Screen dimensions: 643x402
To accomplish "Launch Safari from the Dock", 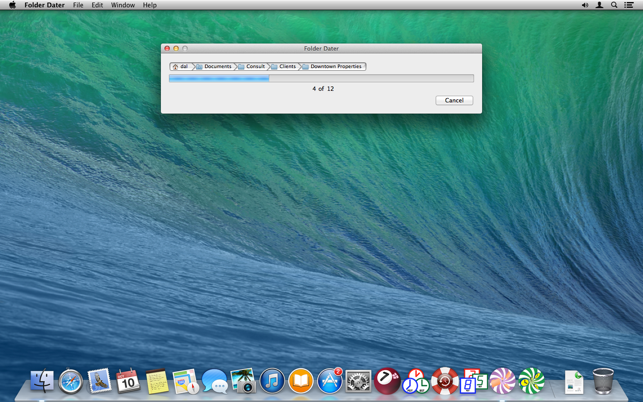I will pos(71,381).
